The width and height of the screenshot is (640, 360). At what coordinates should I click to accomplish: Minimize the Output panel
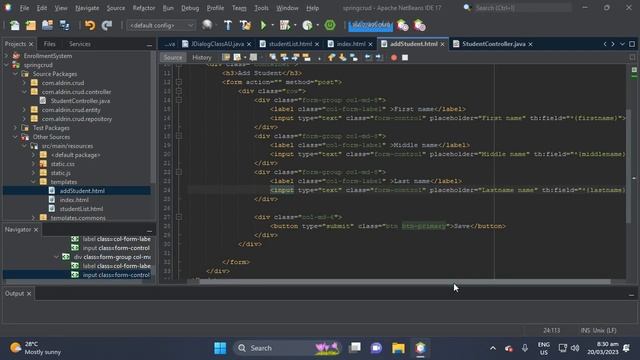pos(631,294)
